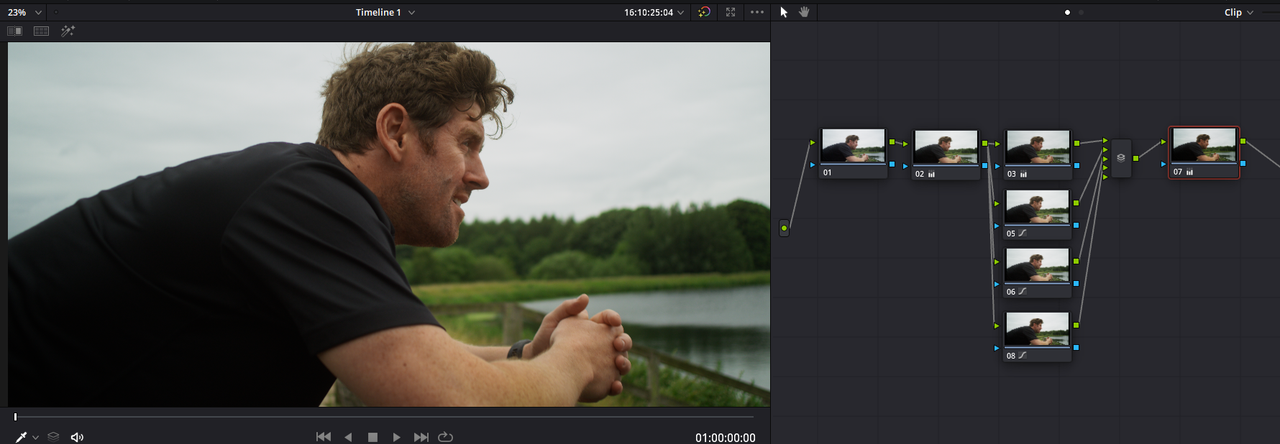1280x444 pixels.
Task: Toggle the split screen grid view
Action: point(41,31)
